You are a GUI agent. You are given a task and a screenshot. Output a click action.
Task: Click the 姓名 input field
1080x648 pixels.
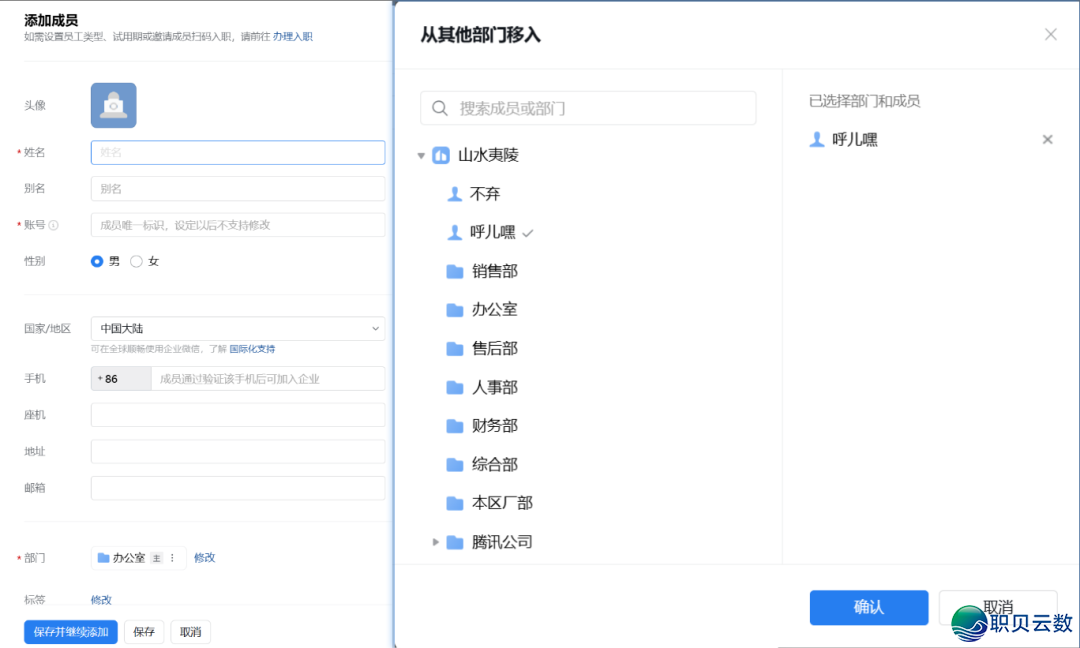[x=237, y=152]
